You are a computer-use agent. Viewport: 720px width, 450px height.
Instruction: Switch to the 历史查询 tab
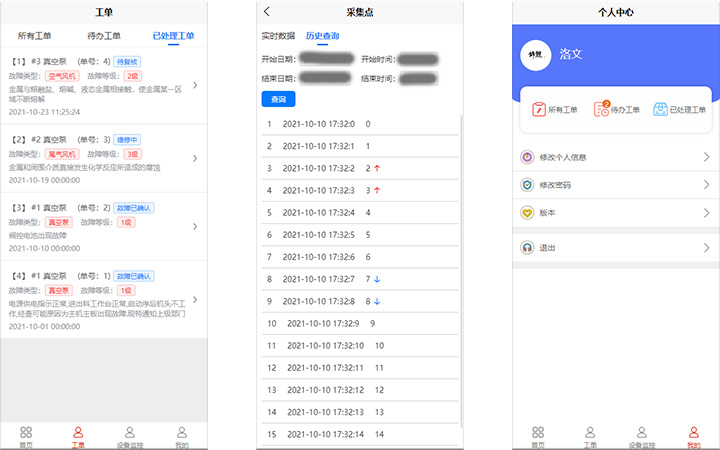[x=322, y=36]
